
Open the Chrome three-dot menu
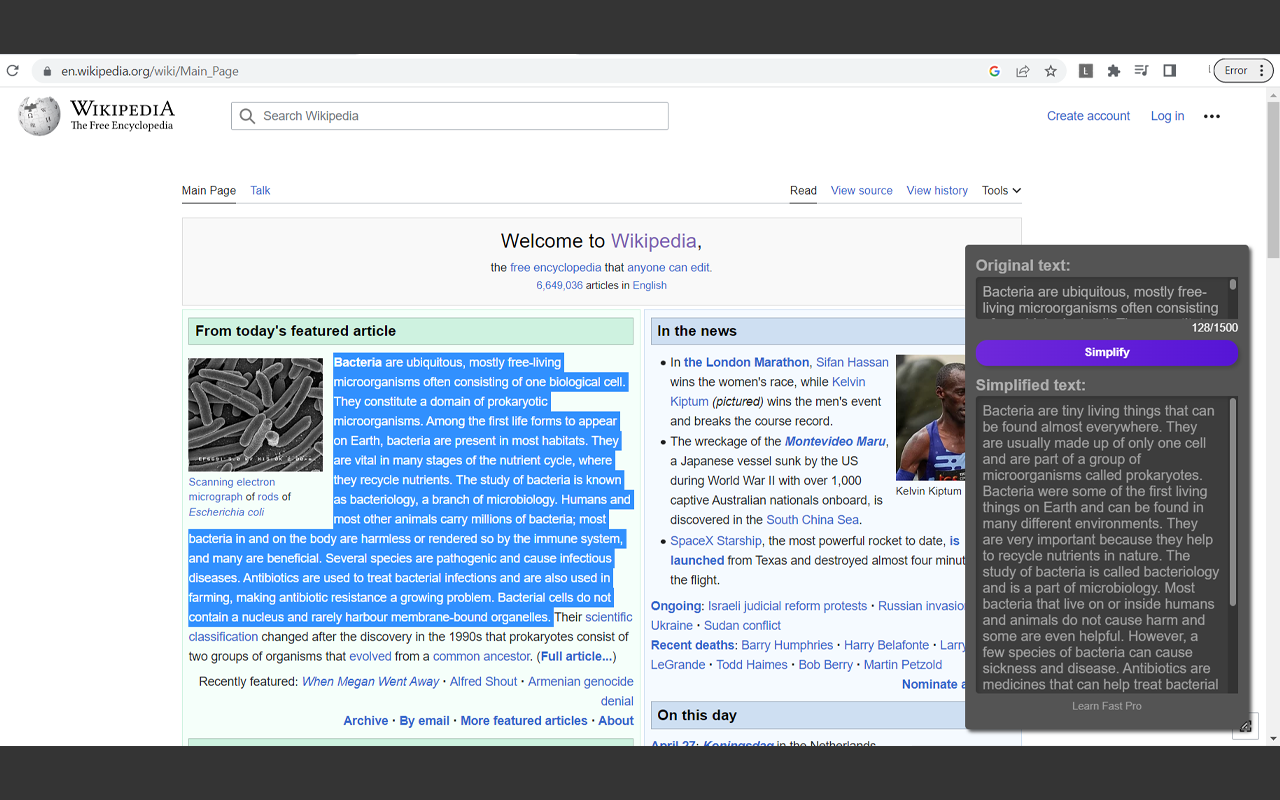(1262, 71)
